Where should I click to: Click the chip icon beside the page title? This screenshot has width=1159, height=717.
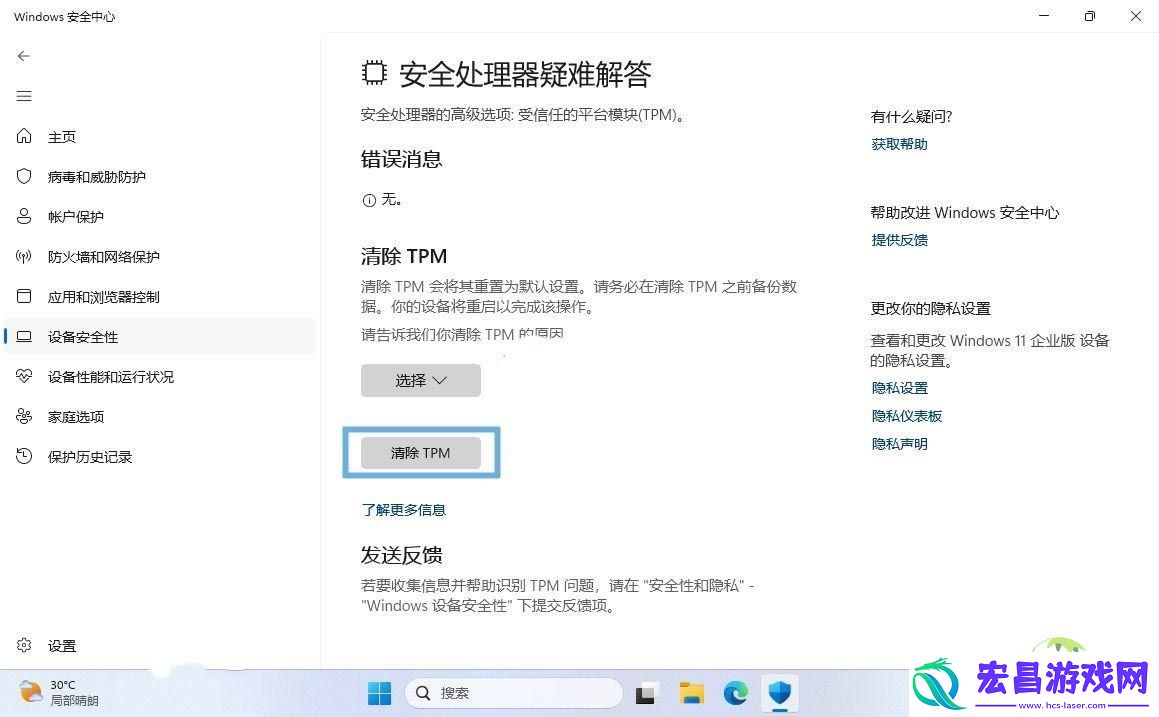click(374, 72)
